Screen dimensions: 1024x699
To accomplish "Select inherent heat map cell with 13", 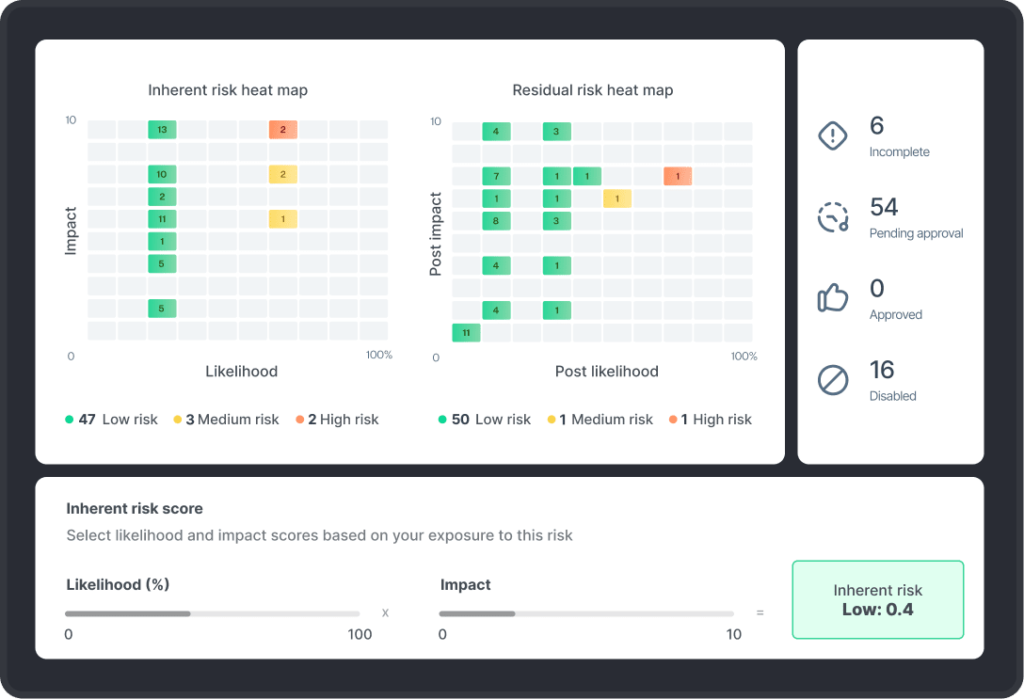I will click(x=162, y=130).
